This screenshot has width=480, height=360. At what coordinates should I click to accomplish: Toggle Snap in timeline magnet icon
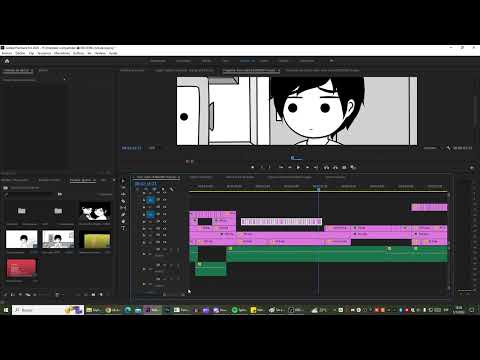(146, 189)
